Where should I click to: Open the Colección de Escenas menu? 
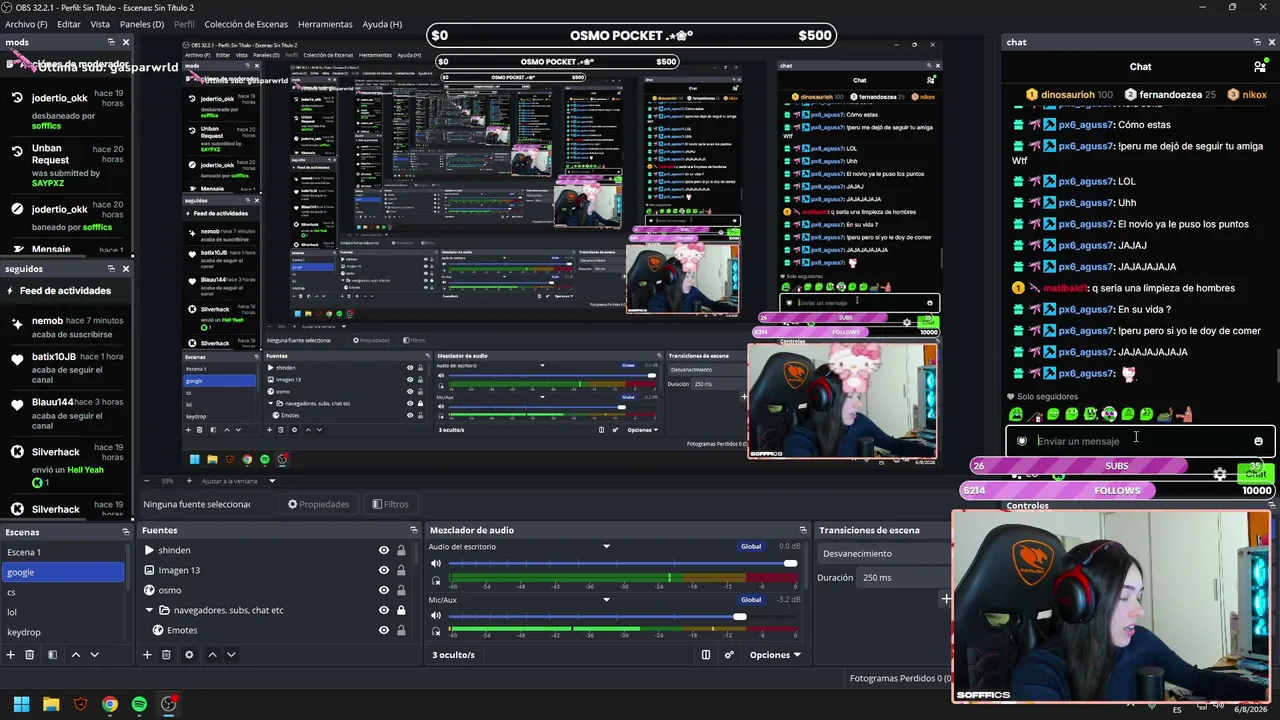point(246,24)
